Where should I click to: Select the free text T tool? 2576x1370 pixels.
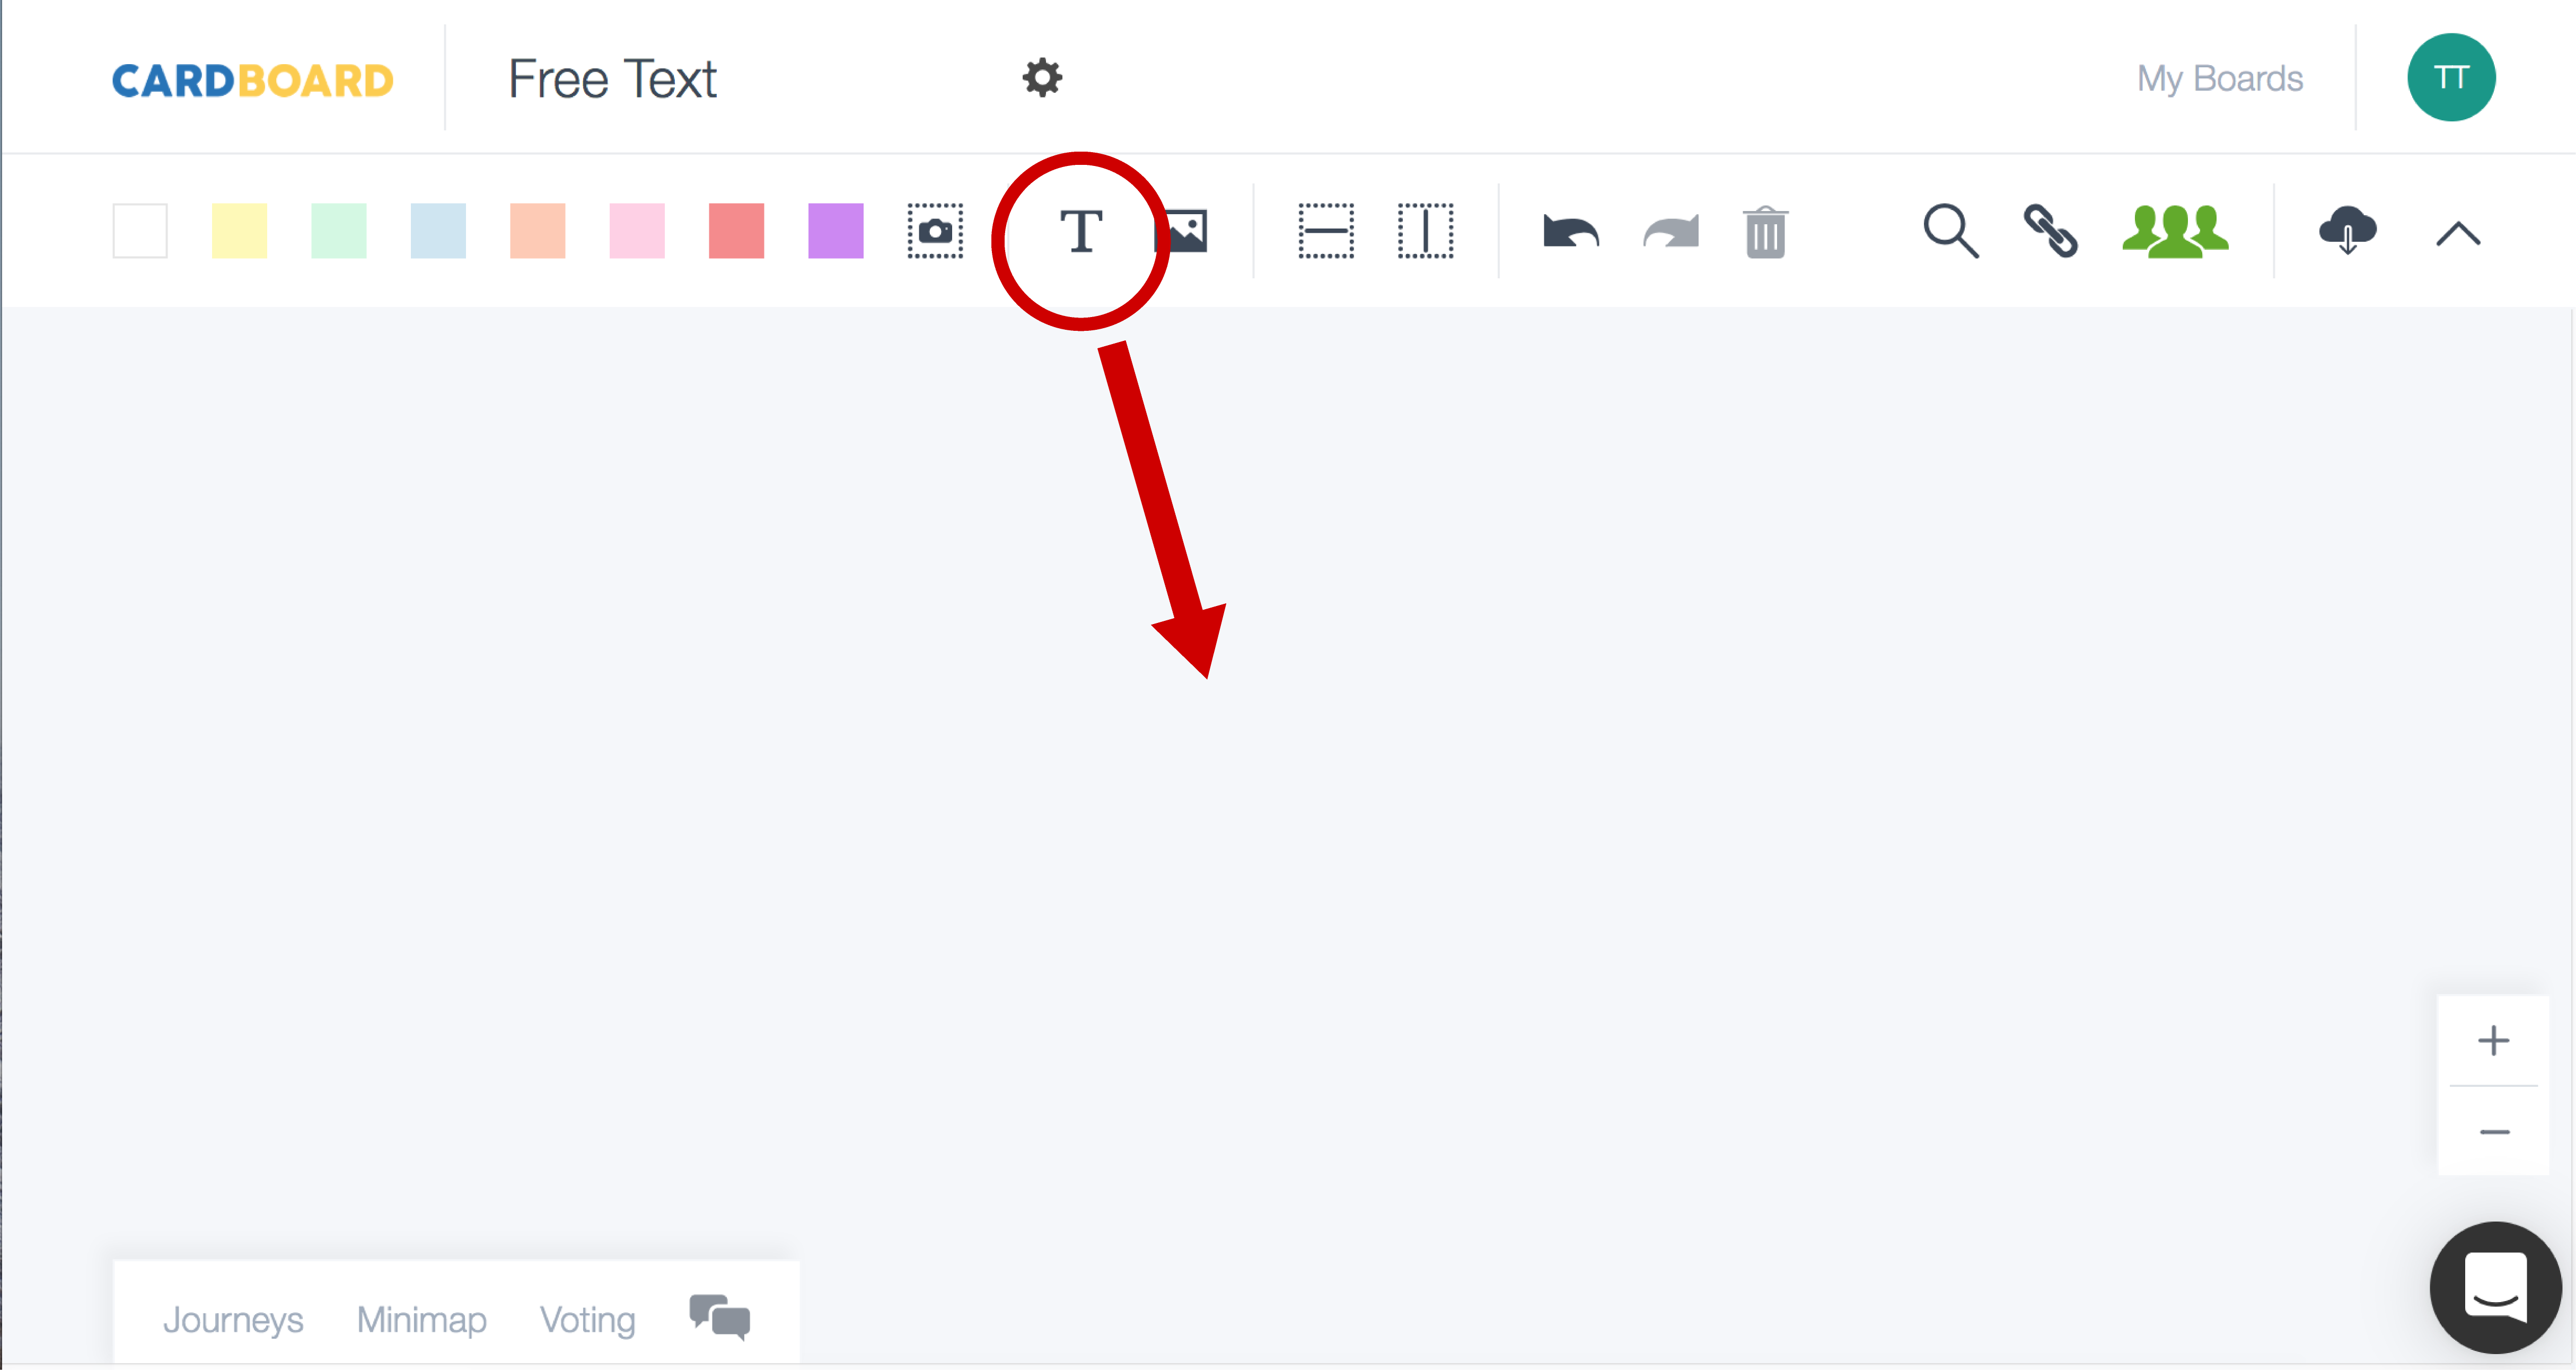[x=1080, y=232]
